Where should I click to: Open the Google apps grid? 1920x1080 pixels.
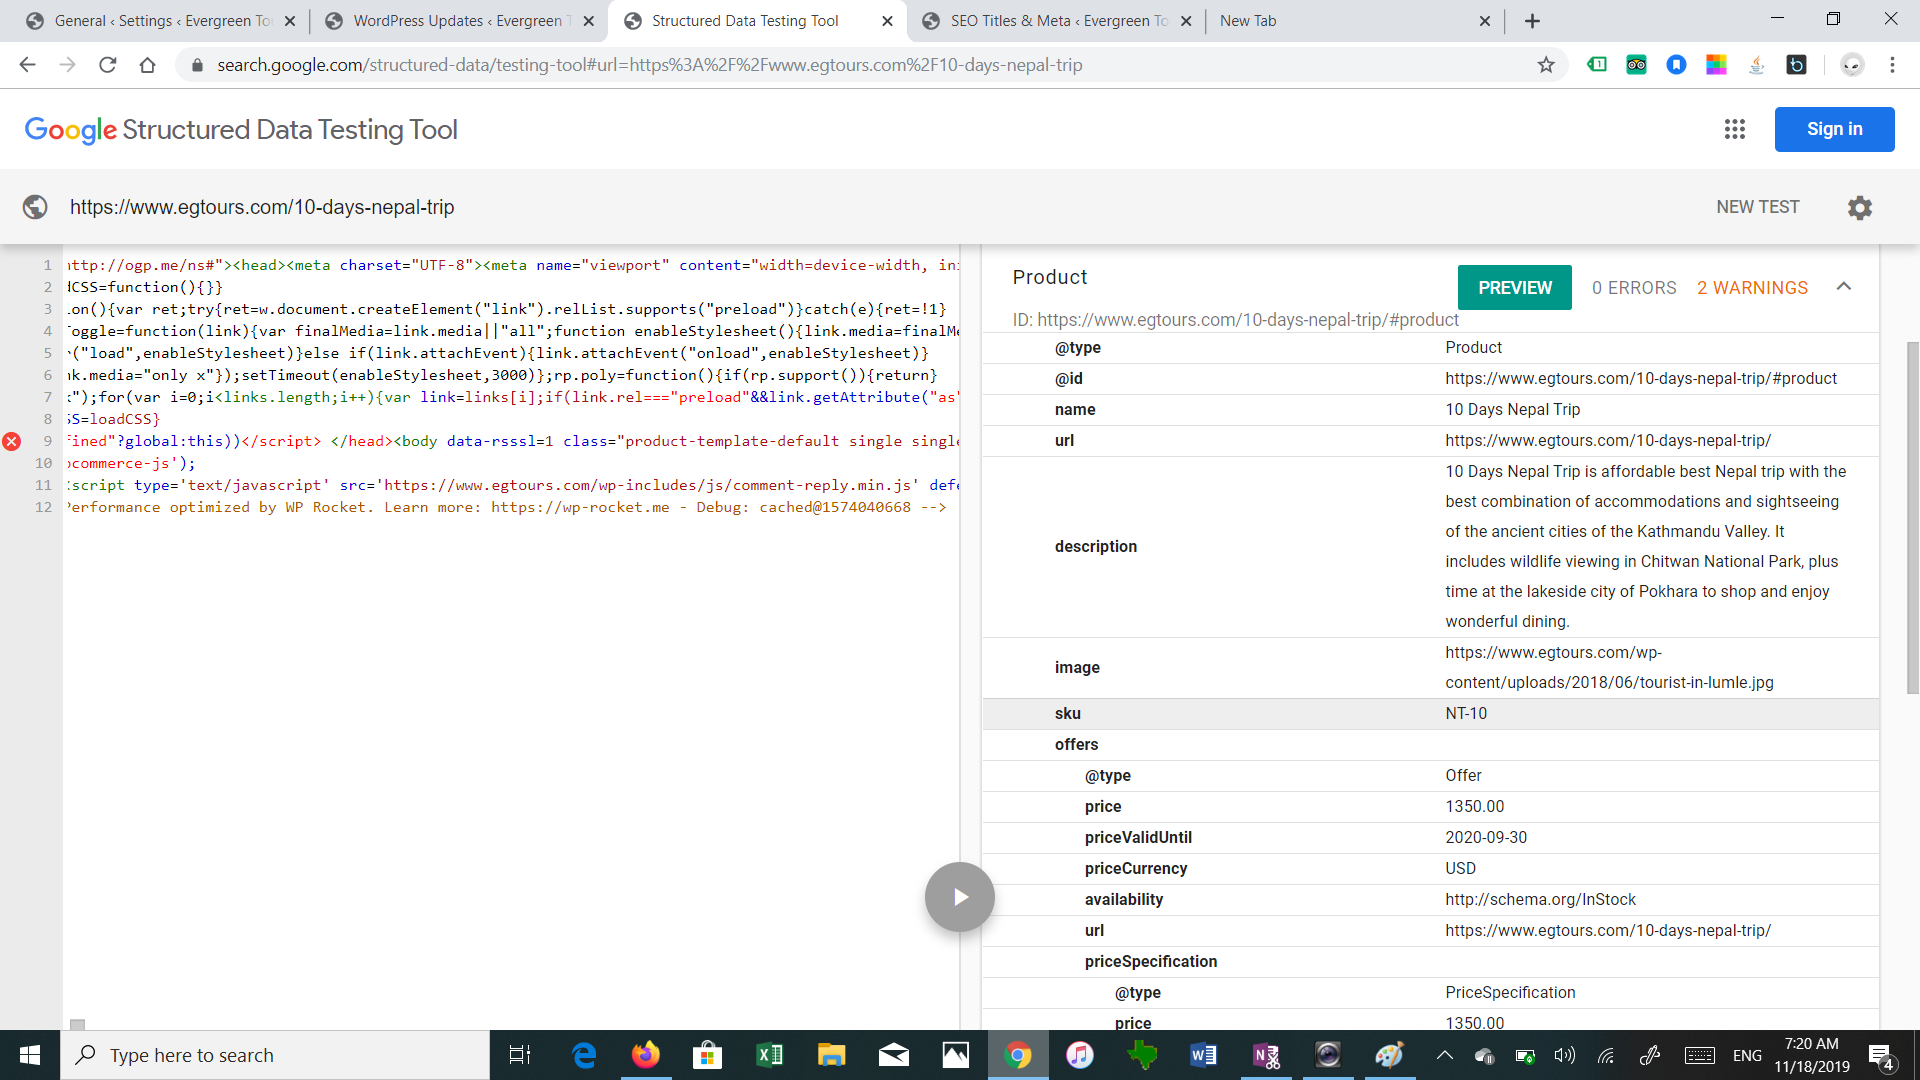click(x=1734, y=129)
